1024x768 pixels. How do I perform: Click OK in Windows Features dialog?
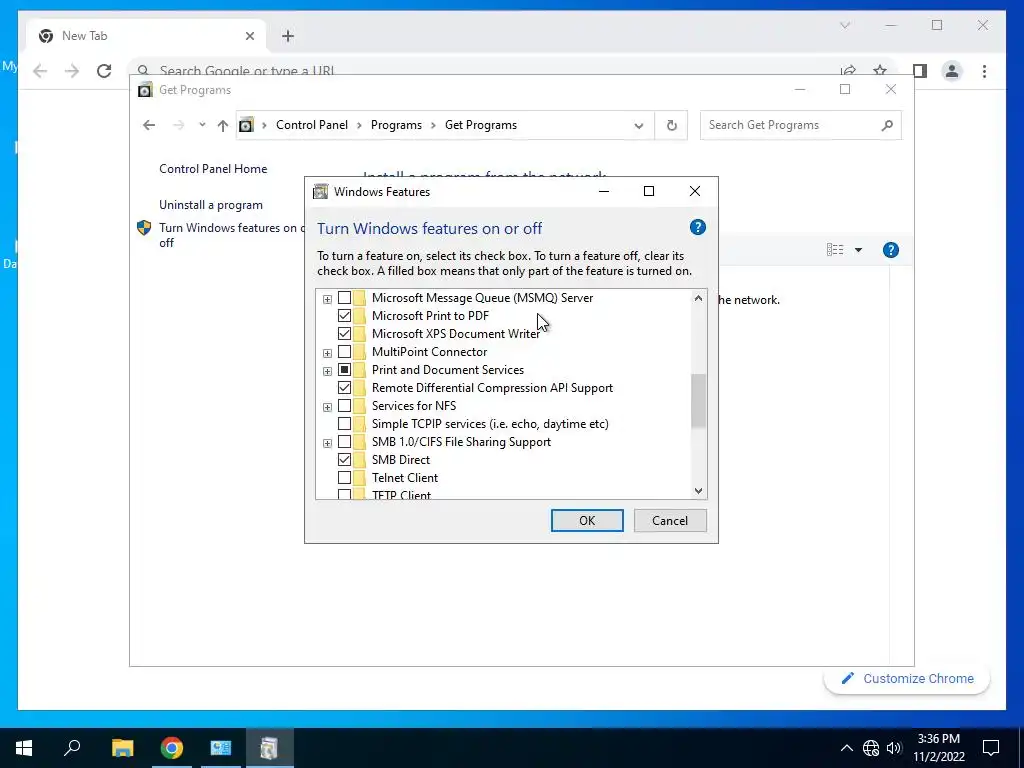tap(587, 520)
